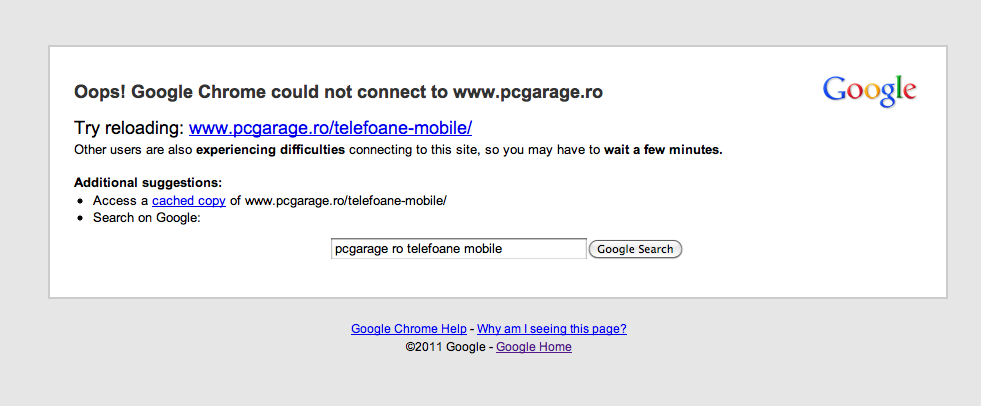Click the bold 'wait a few minutes' text

tap(662, 150)
